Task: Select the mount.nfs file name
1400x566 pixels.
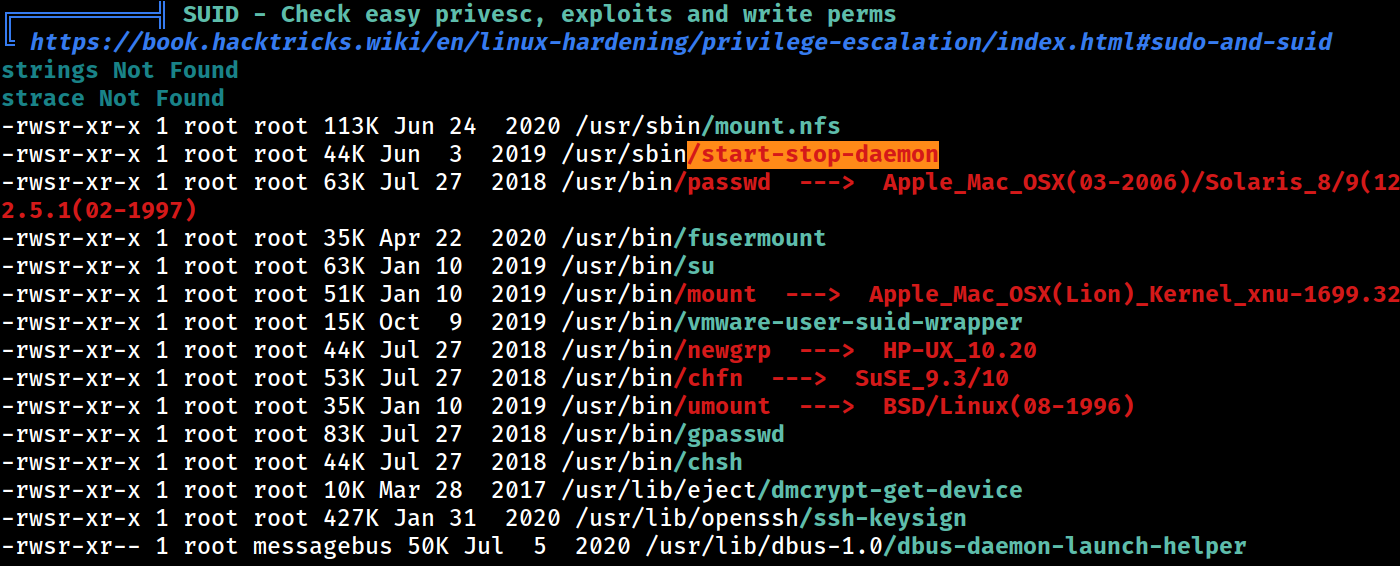Action: pyautogui.click(x=770, y=126)
